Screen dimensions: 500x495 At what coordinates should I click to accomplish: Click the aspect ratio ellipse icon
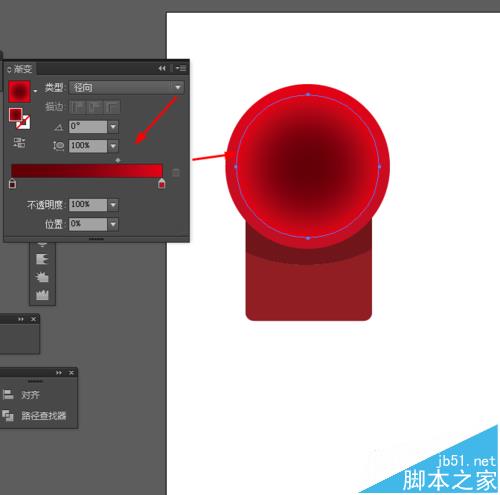point(59,146)
